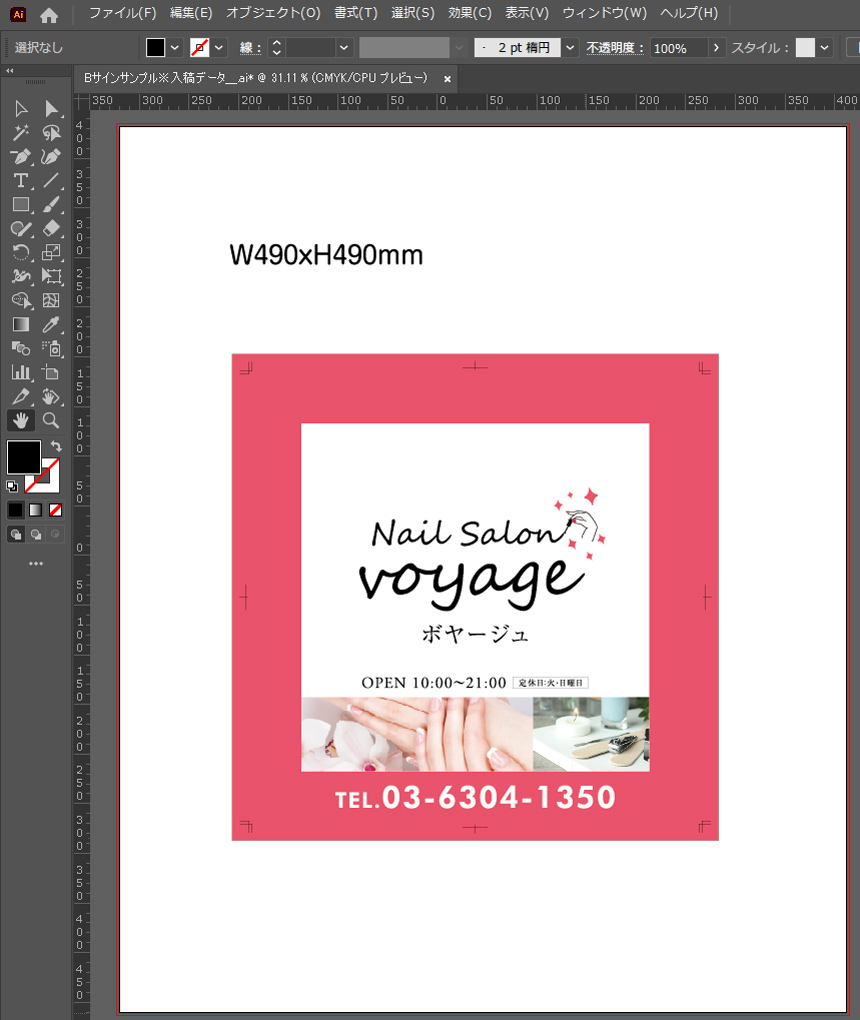Open the オブジェクト(O) menu

coord(273,13)
